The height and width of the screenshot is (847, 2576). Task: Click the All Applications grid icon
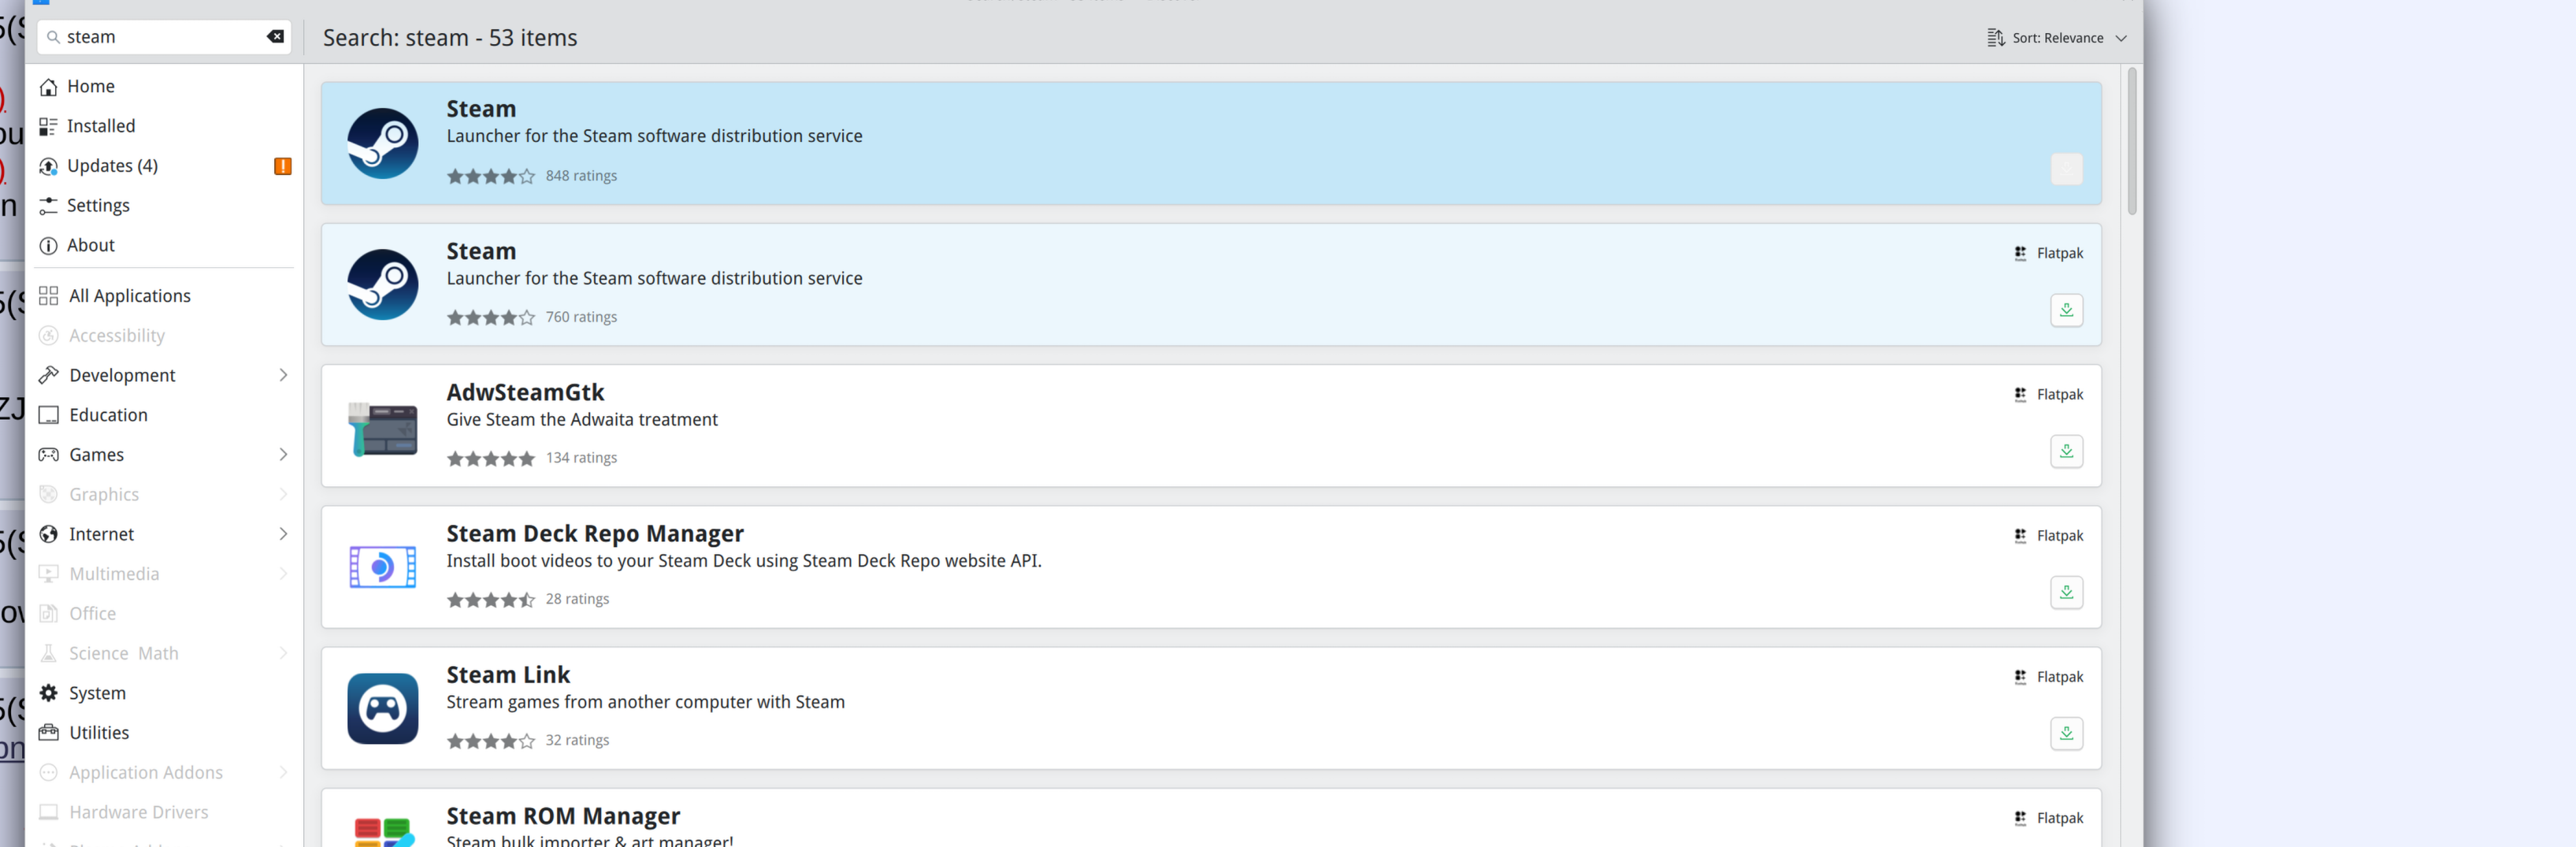pyautogui.click(x=48, y=296)
